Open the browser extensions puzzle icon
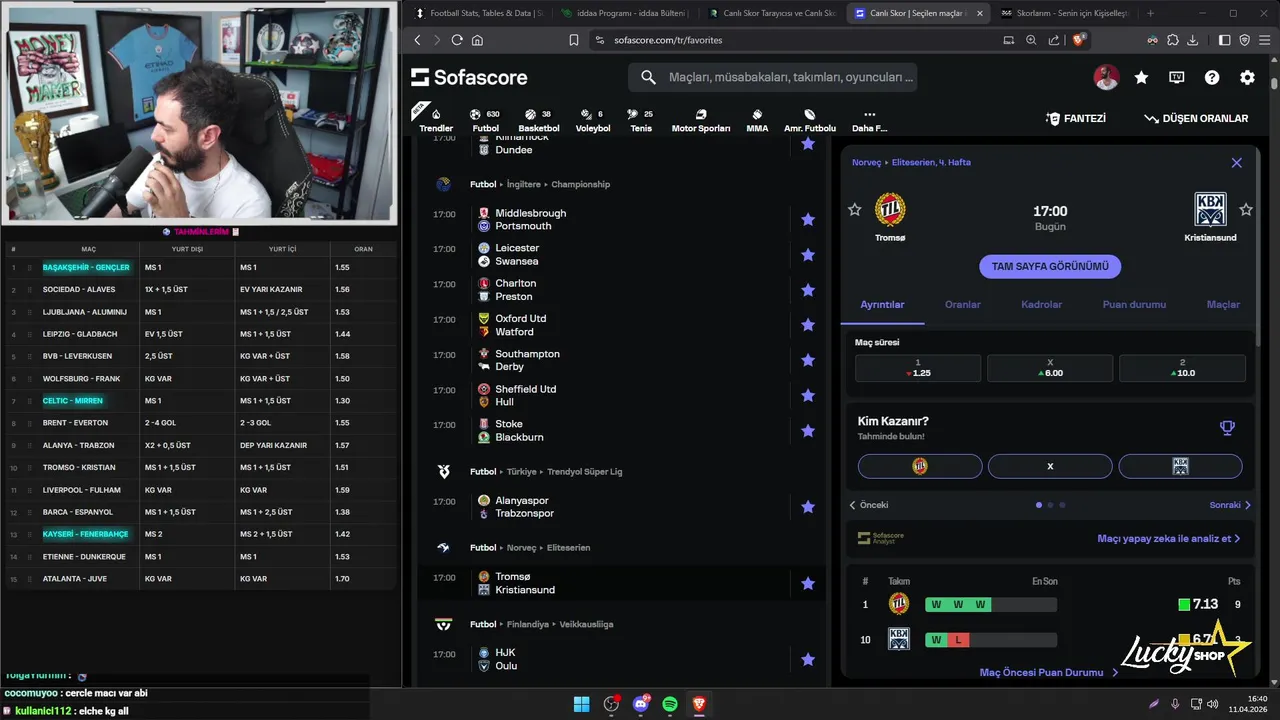The height and width of the screenshot is (720, 1280). click(x=1172, y=40)
